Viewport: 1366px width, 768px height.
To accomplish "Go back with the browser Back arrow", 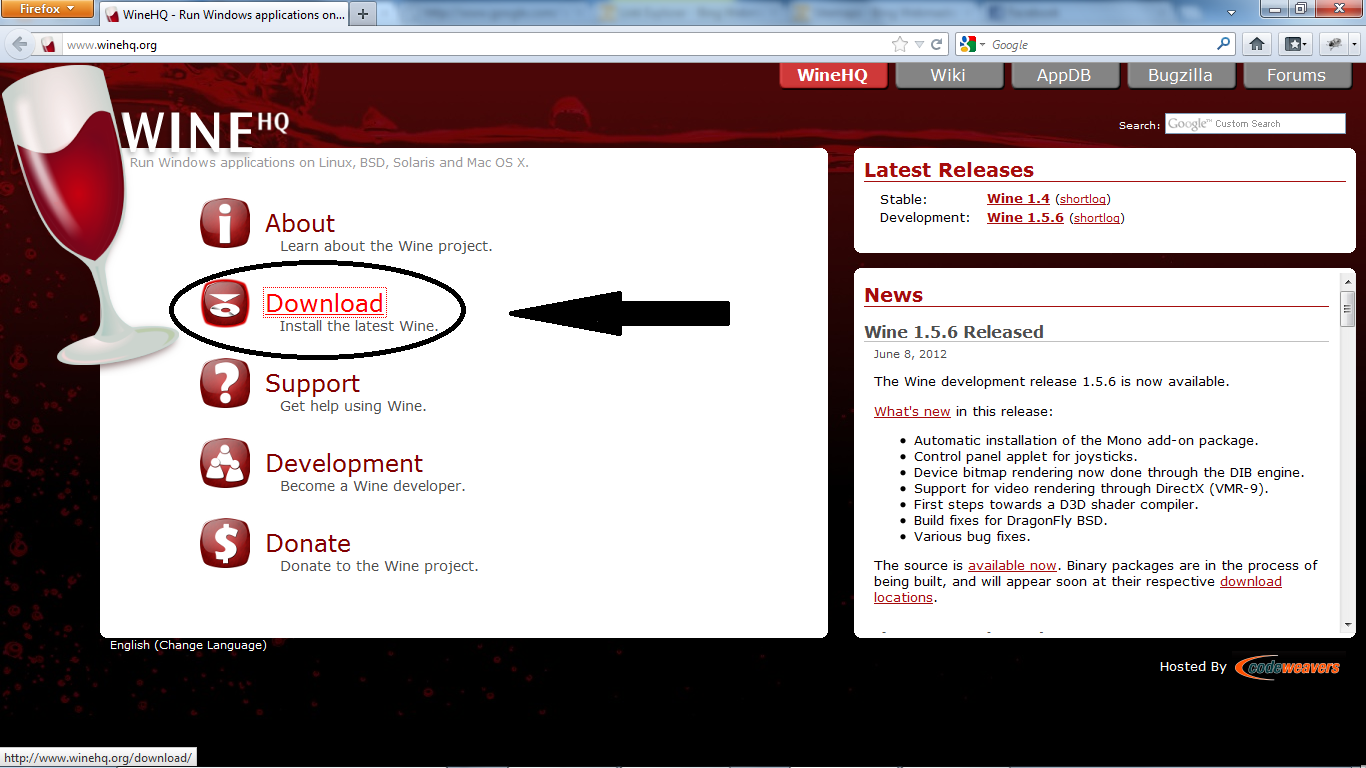I will pos(19,45).
